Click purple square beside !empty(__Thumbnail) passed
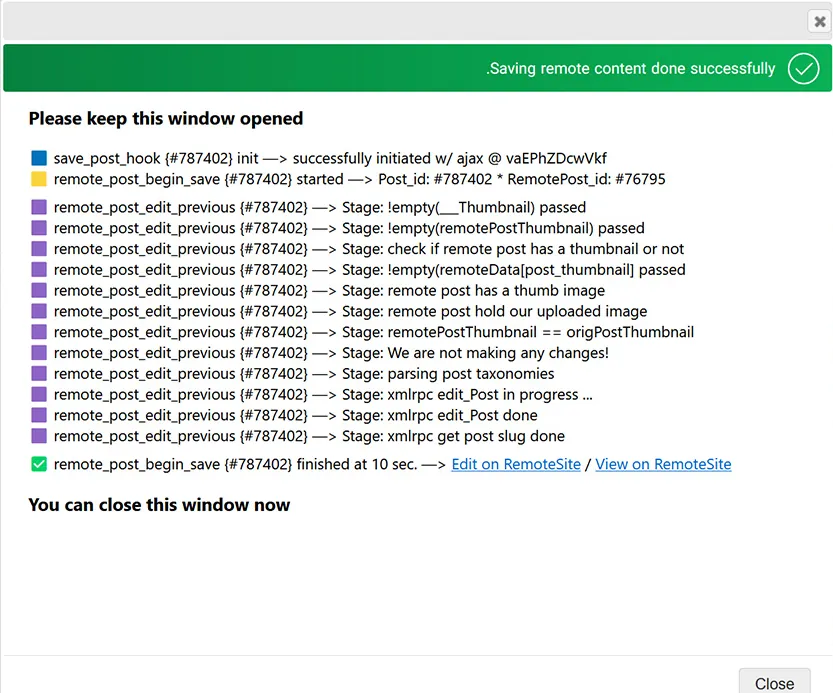The width and height of the screenshot is (833, 693). tap(39, 207)
